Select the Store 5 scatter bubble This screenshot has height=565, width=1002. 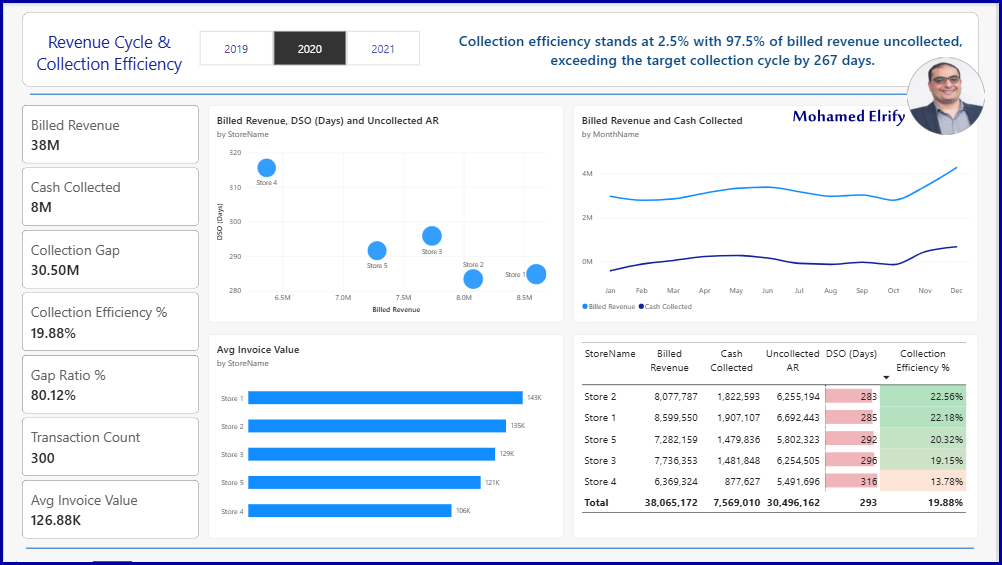(377, 251)
